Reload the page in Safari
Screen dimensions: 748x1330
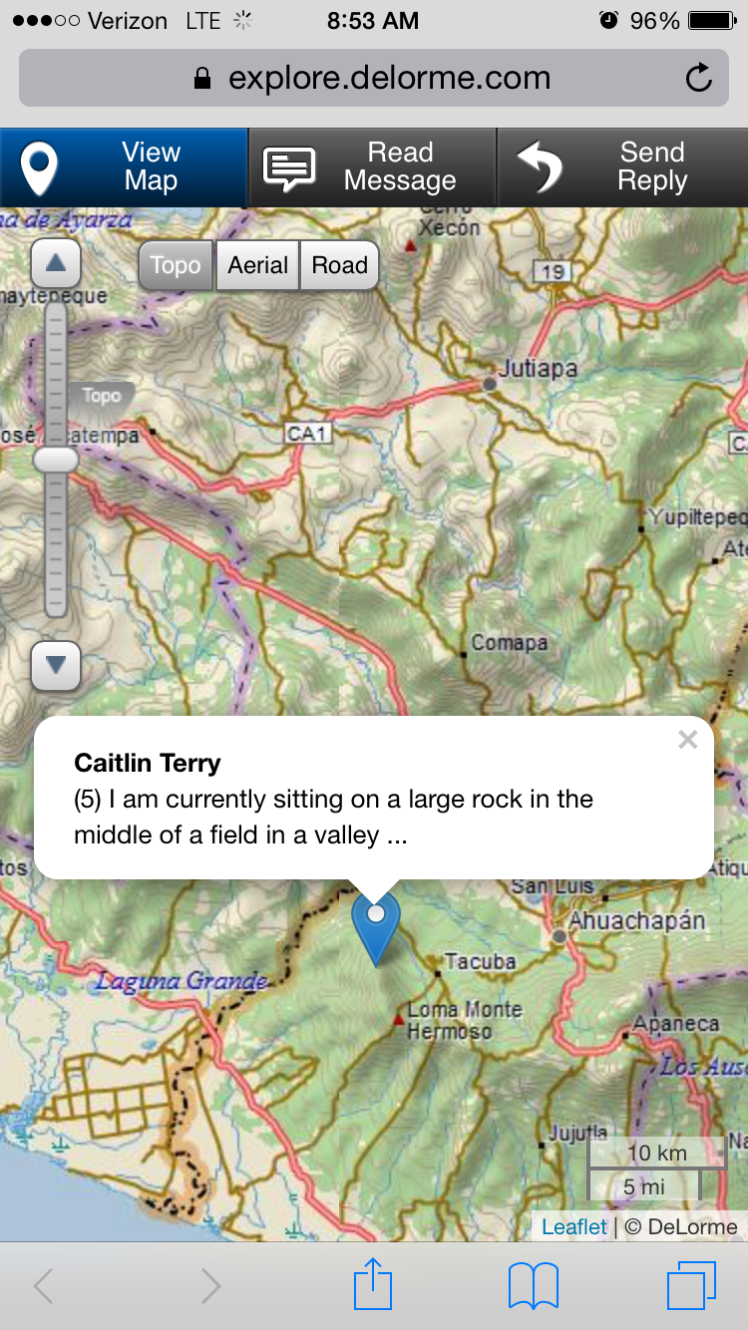pos(698,77)
